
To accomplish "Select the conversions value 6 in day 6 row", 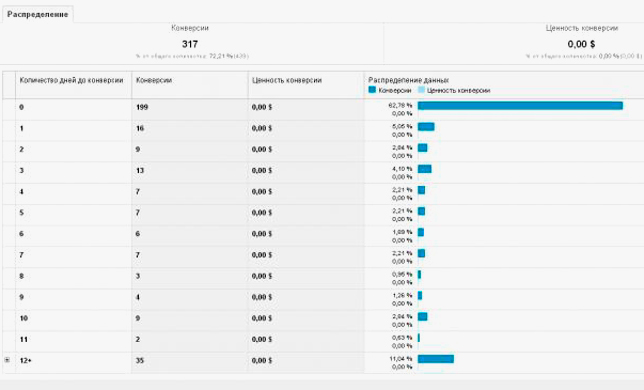I will click(138, 234).
